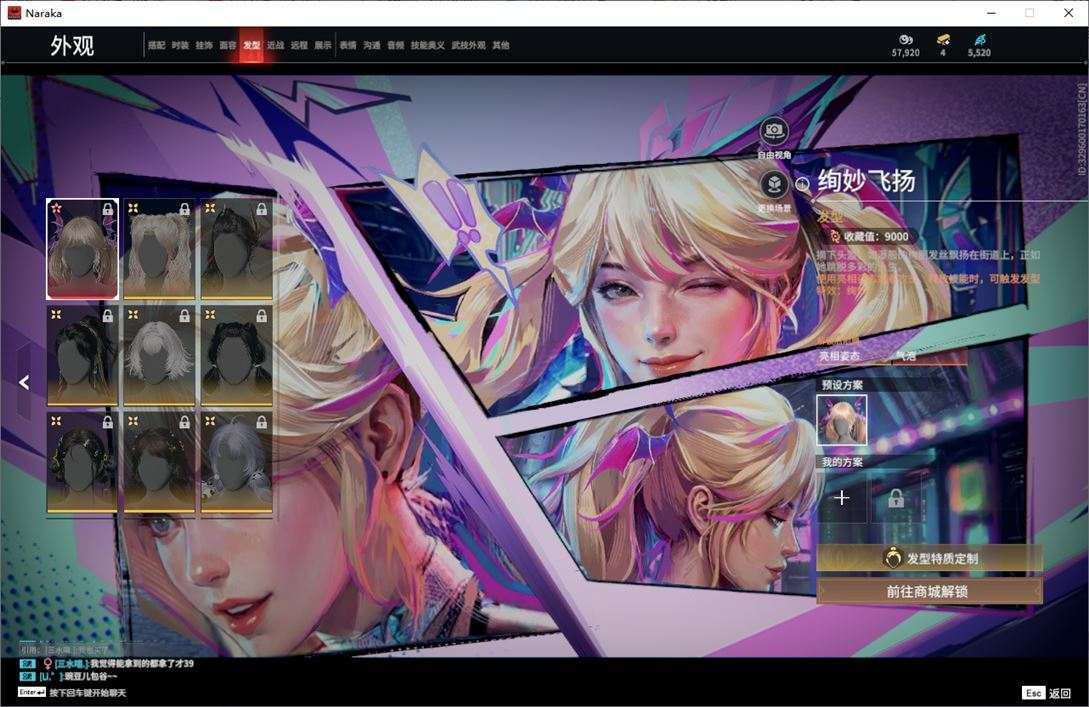1089x707 pixels.
Task: Click the ticket currency icon showing 4
Action: pyautogui.click(x=942, y=40)
